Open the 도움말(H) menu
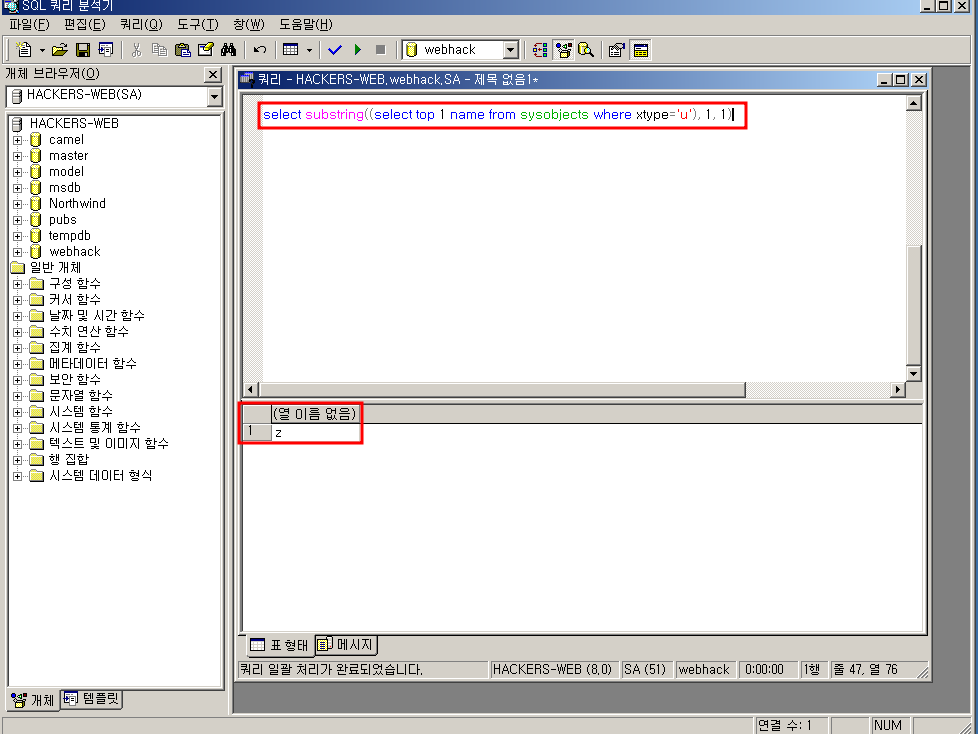Viewport: 978px width, 734px height. pyautogui.click(x=306, y=24)
